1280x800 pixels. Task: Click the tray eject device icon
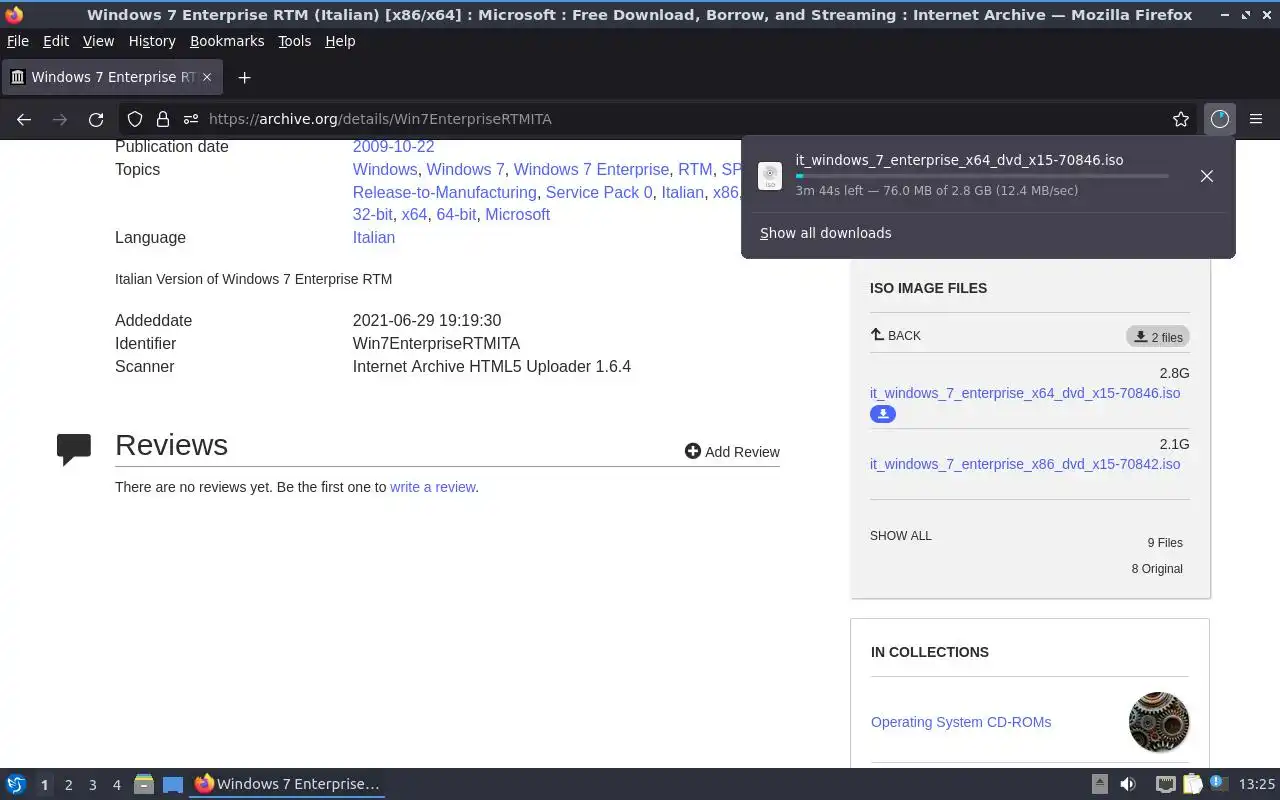(1099, 784)
